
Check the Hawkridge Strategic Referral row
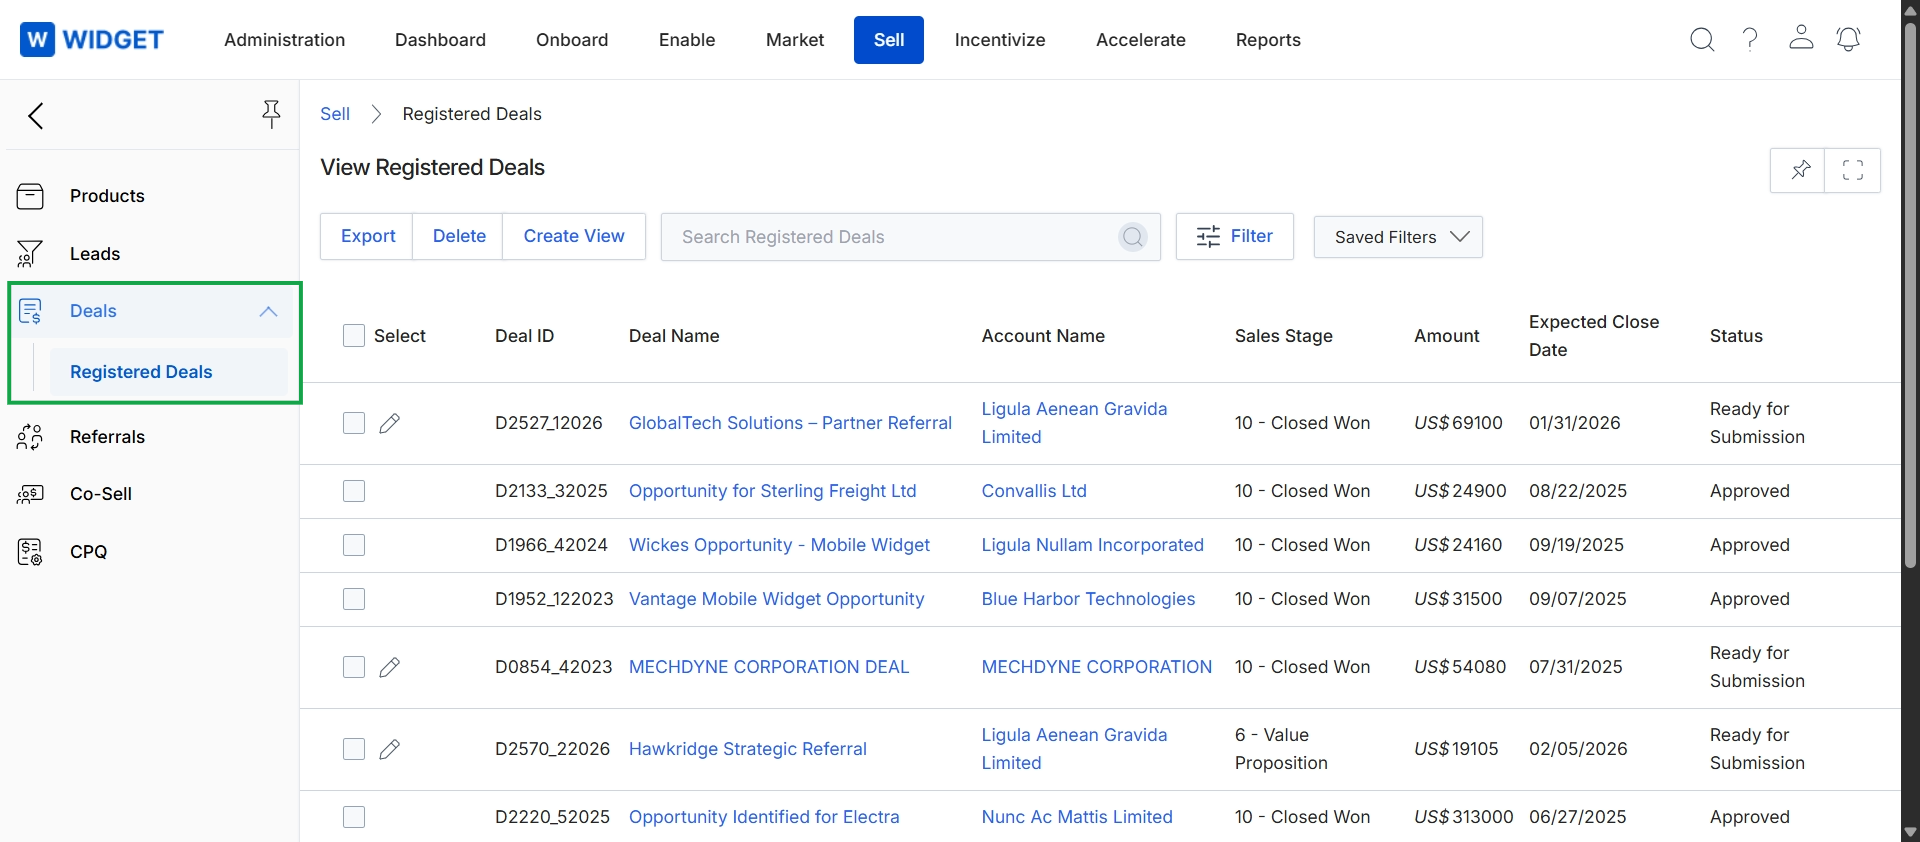(x=354, y=749)
